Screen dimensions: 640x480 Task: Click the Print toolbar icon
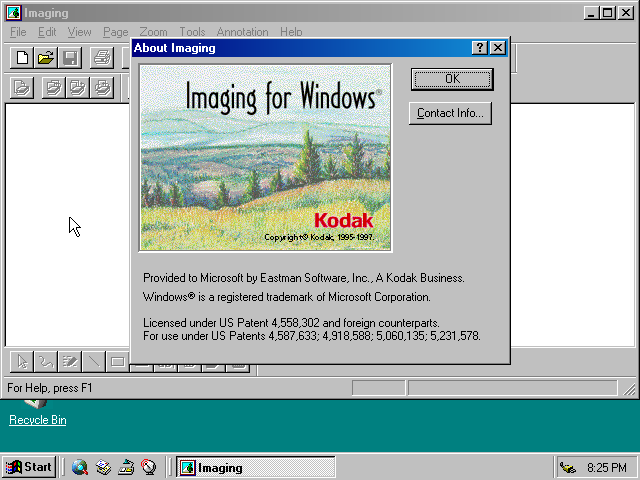[102, 58]
